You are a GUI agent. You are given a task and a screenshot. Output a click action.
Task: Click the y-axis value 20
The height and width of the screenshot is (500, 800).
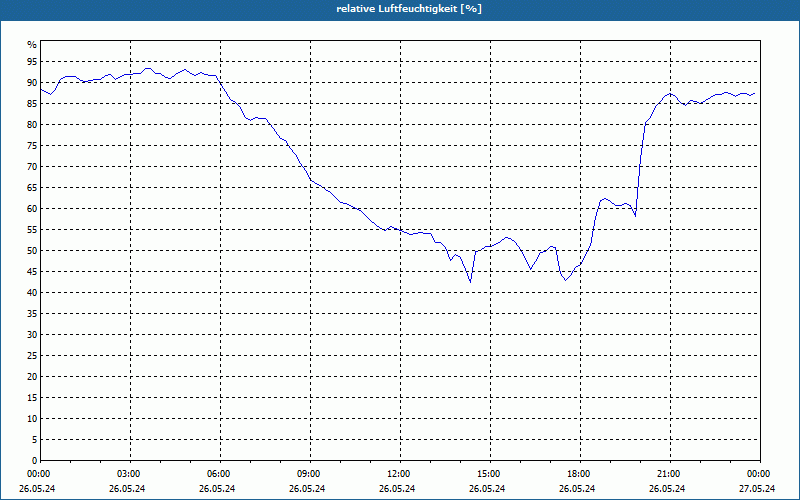tap(32, 377)
